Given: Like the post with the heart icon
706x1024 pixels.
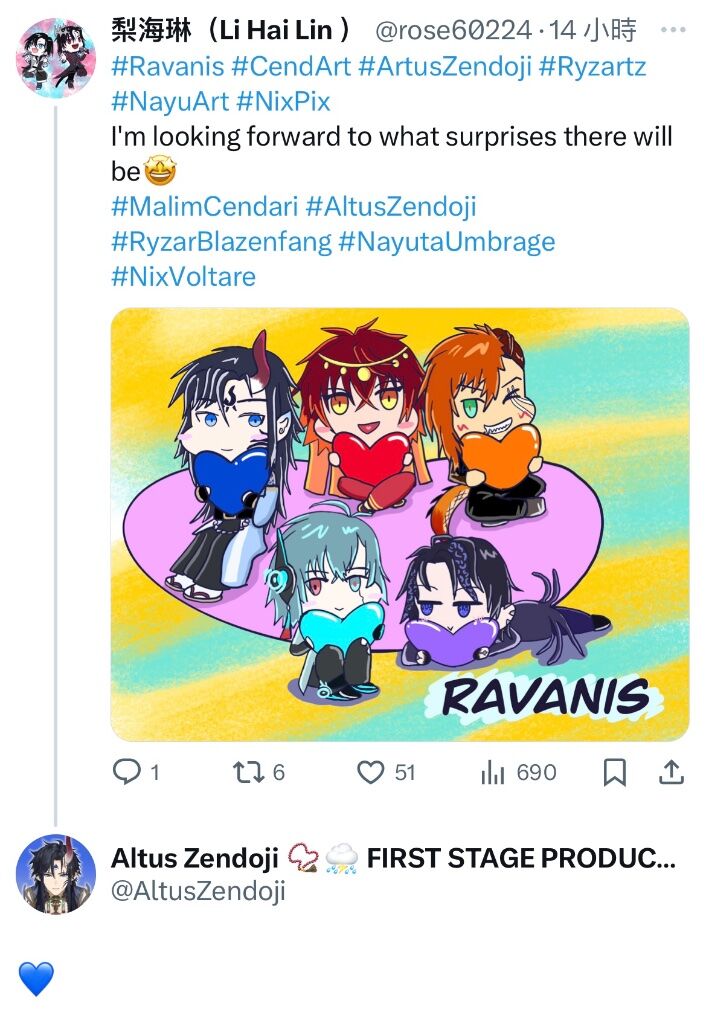Looking at the screenshot, I should [370, 773].
